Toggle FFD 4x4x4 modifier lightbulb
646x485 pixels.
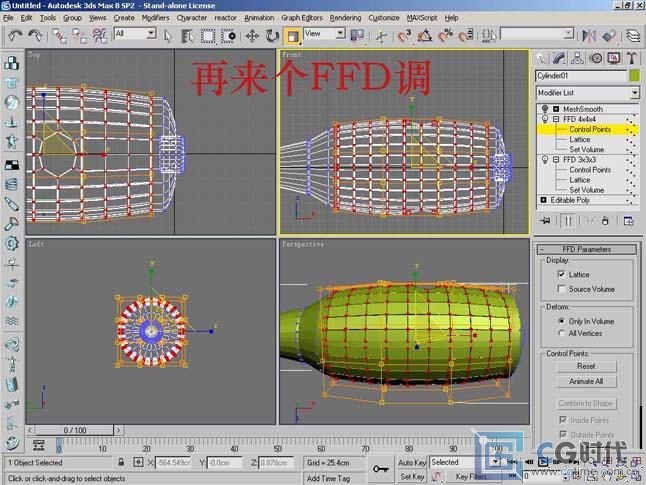[x=545, y=119]
